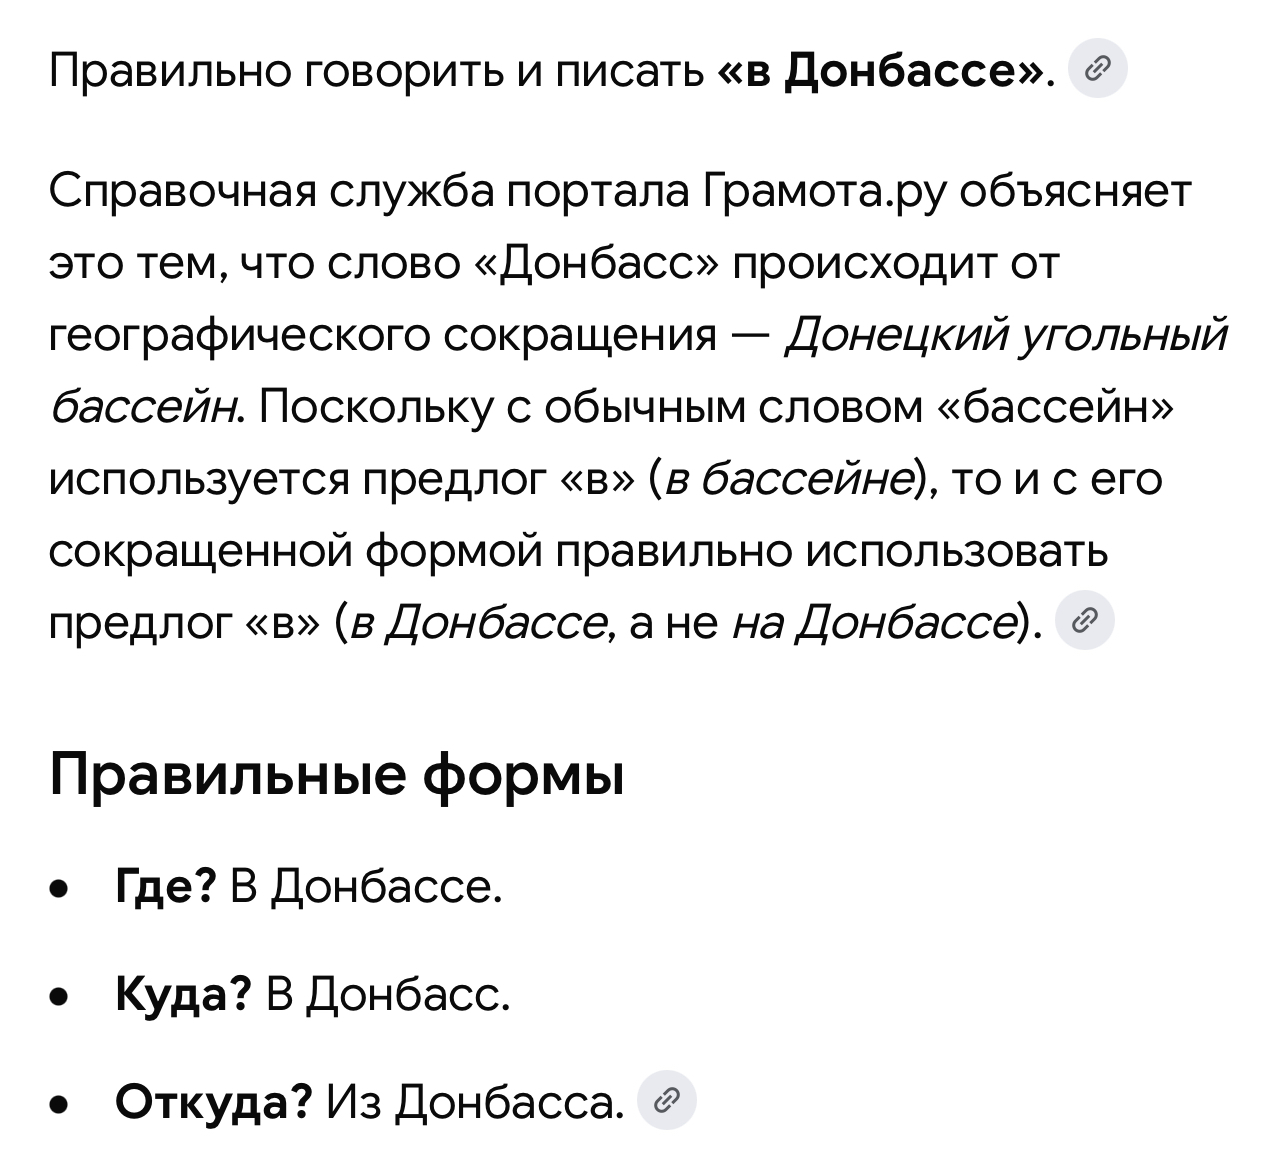Click italic phrase «в бассейне»
The height and width of the screenshot is (1173, 1284).
(789, 479)
